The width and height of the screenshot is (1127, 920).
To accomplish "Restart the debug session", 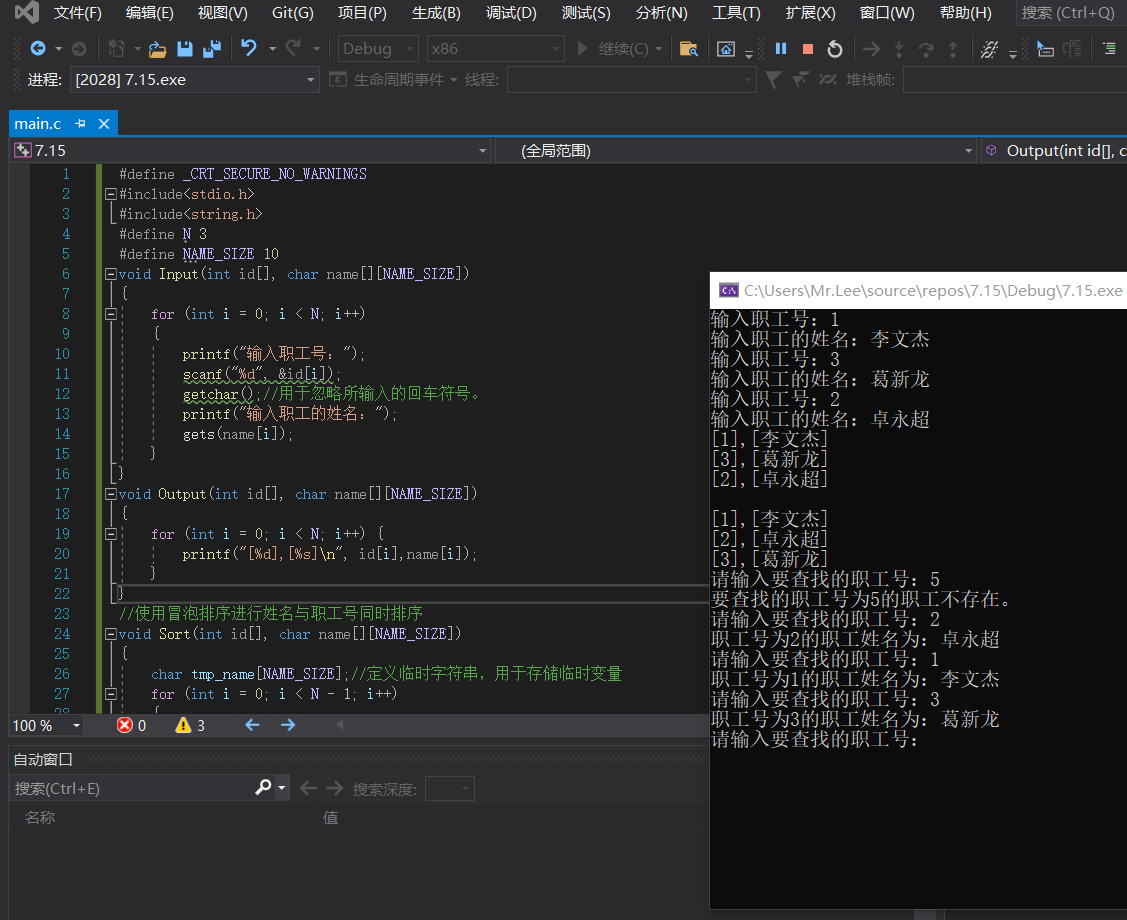I will (x=834, y=48).
